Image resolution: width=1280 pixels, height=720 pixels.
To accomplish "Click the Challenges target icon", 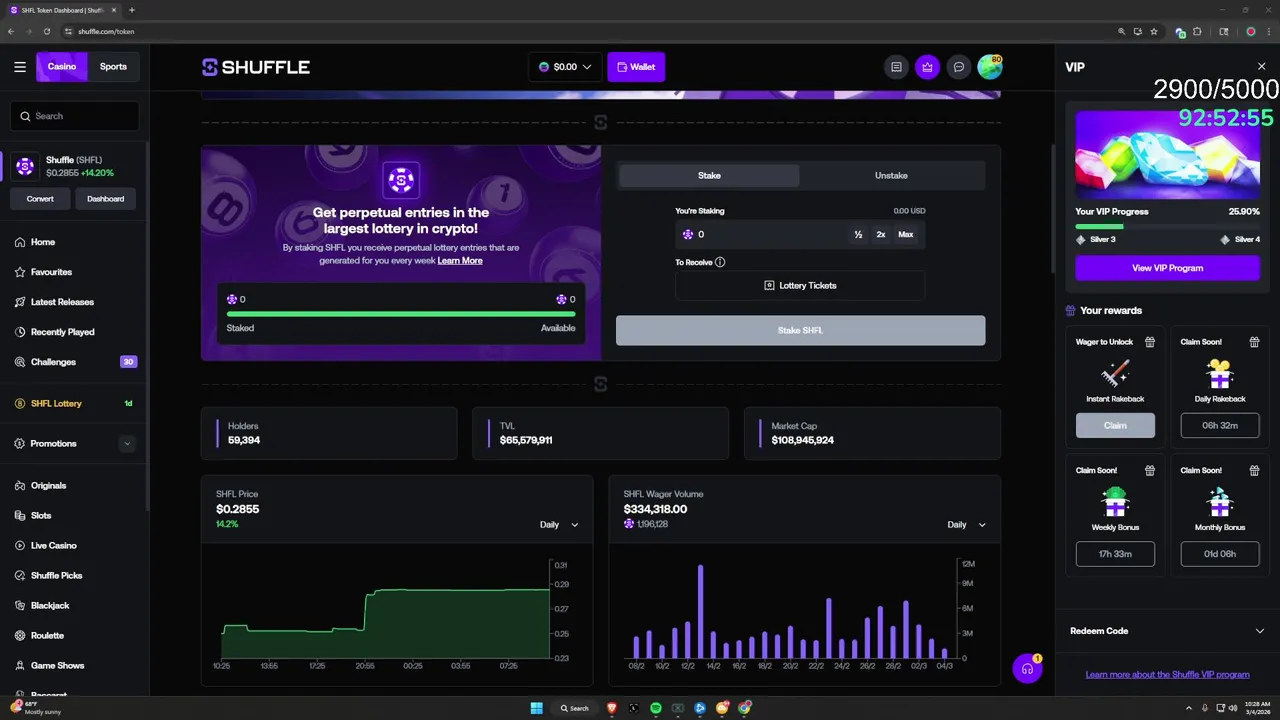I will [x=20, y=362].
